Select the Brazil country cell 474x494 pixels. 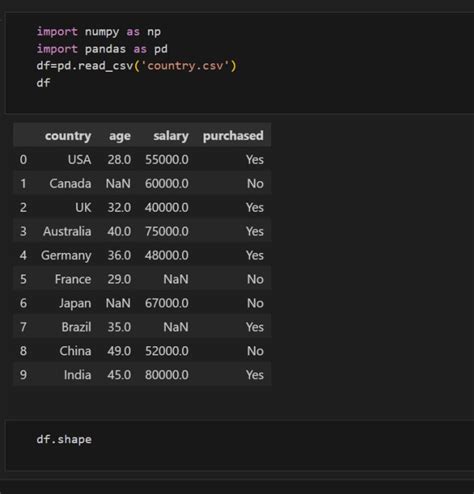[76, 327]
